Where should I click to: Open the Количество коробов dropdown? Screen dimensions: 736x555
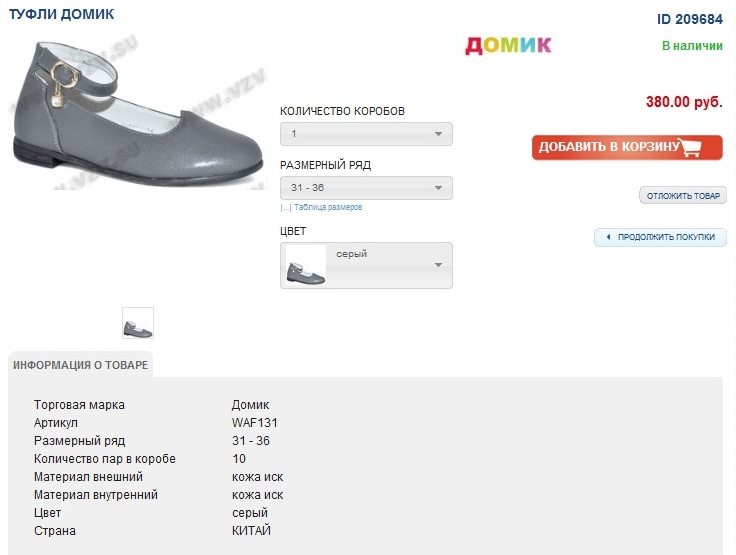(366, 134)
